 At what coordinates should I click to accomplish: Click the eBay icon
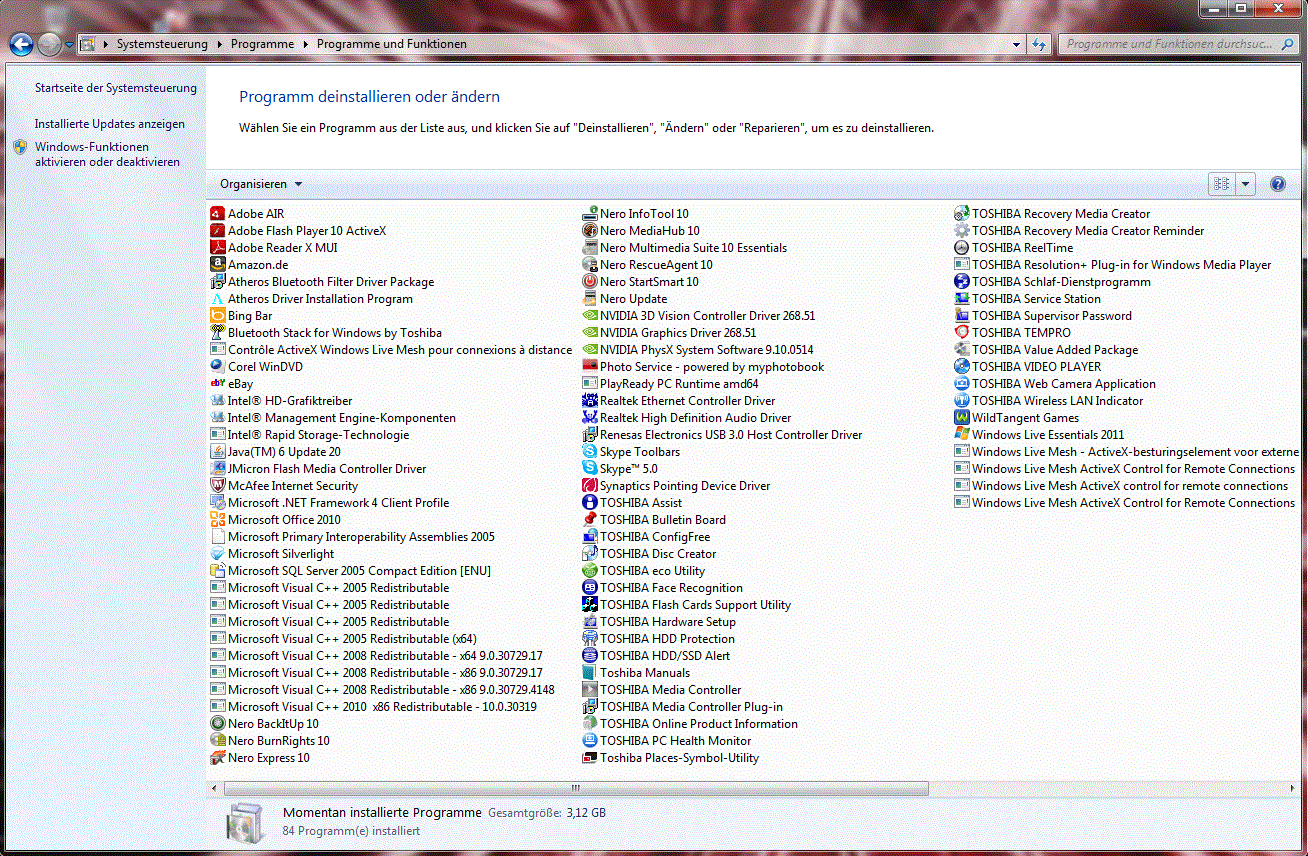tap(218, 384)
